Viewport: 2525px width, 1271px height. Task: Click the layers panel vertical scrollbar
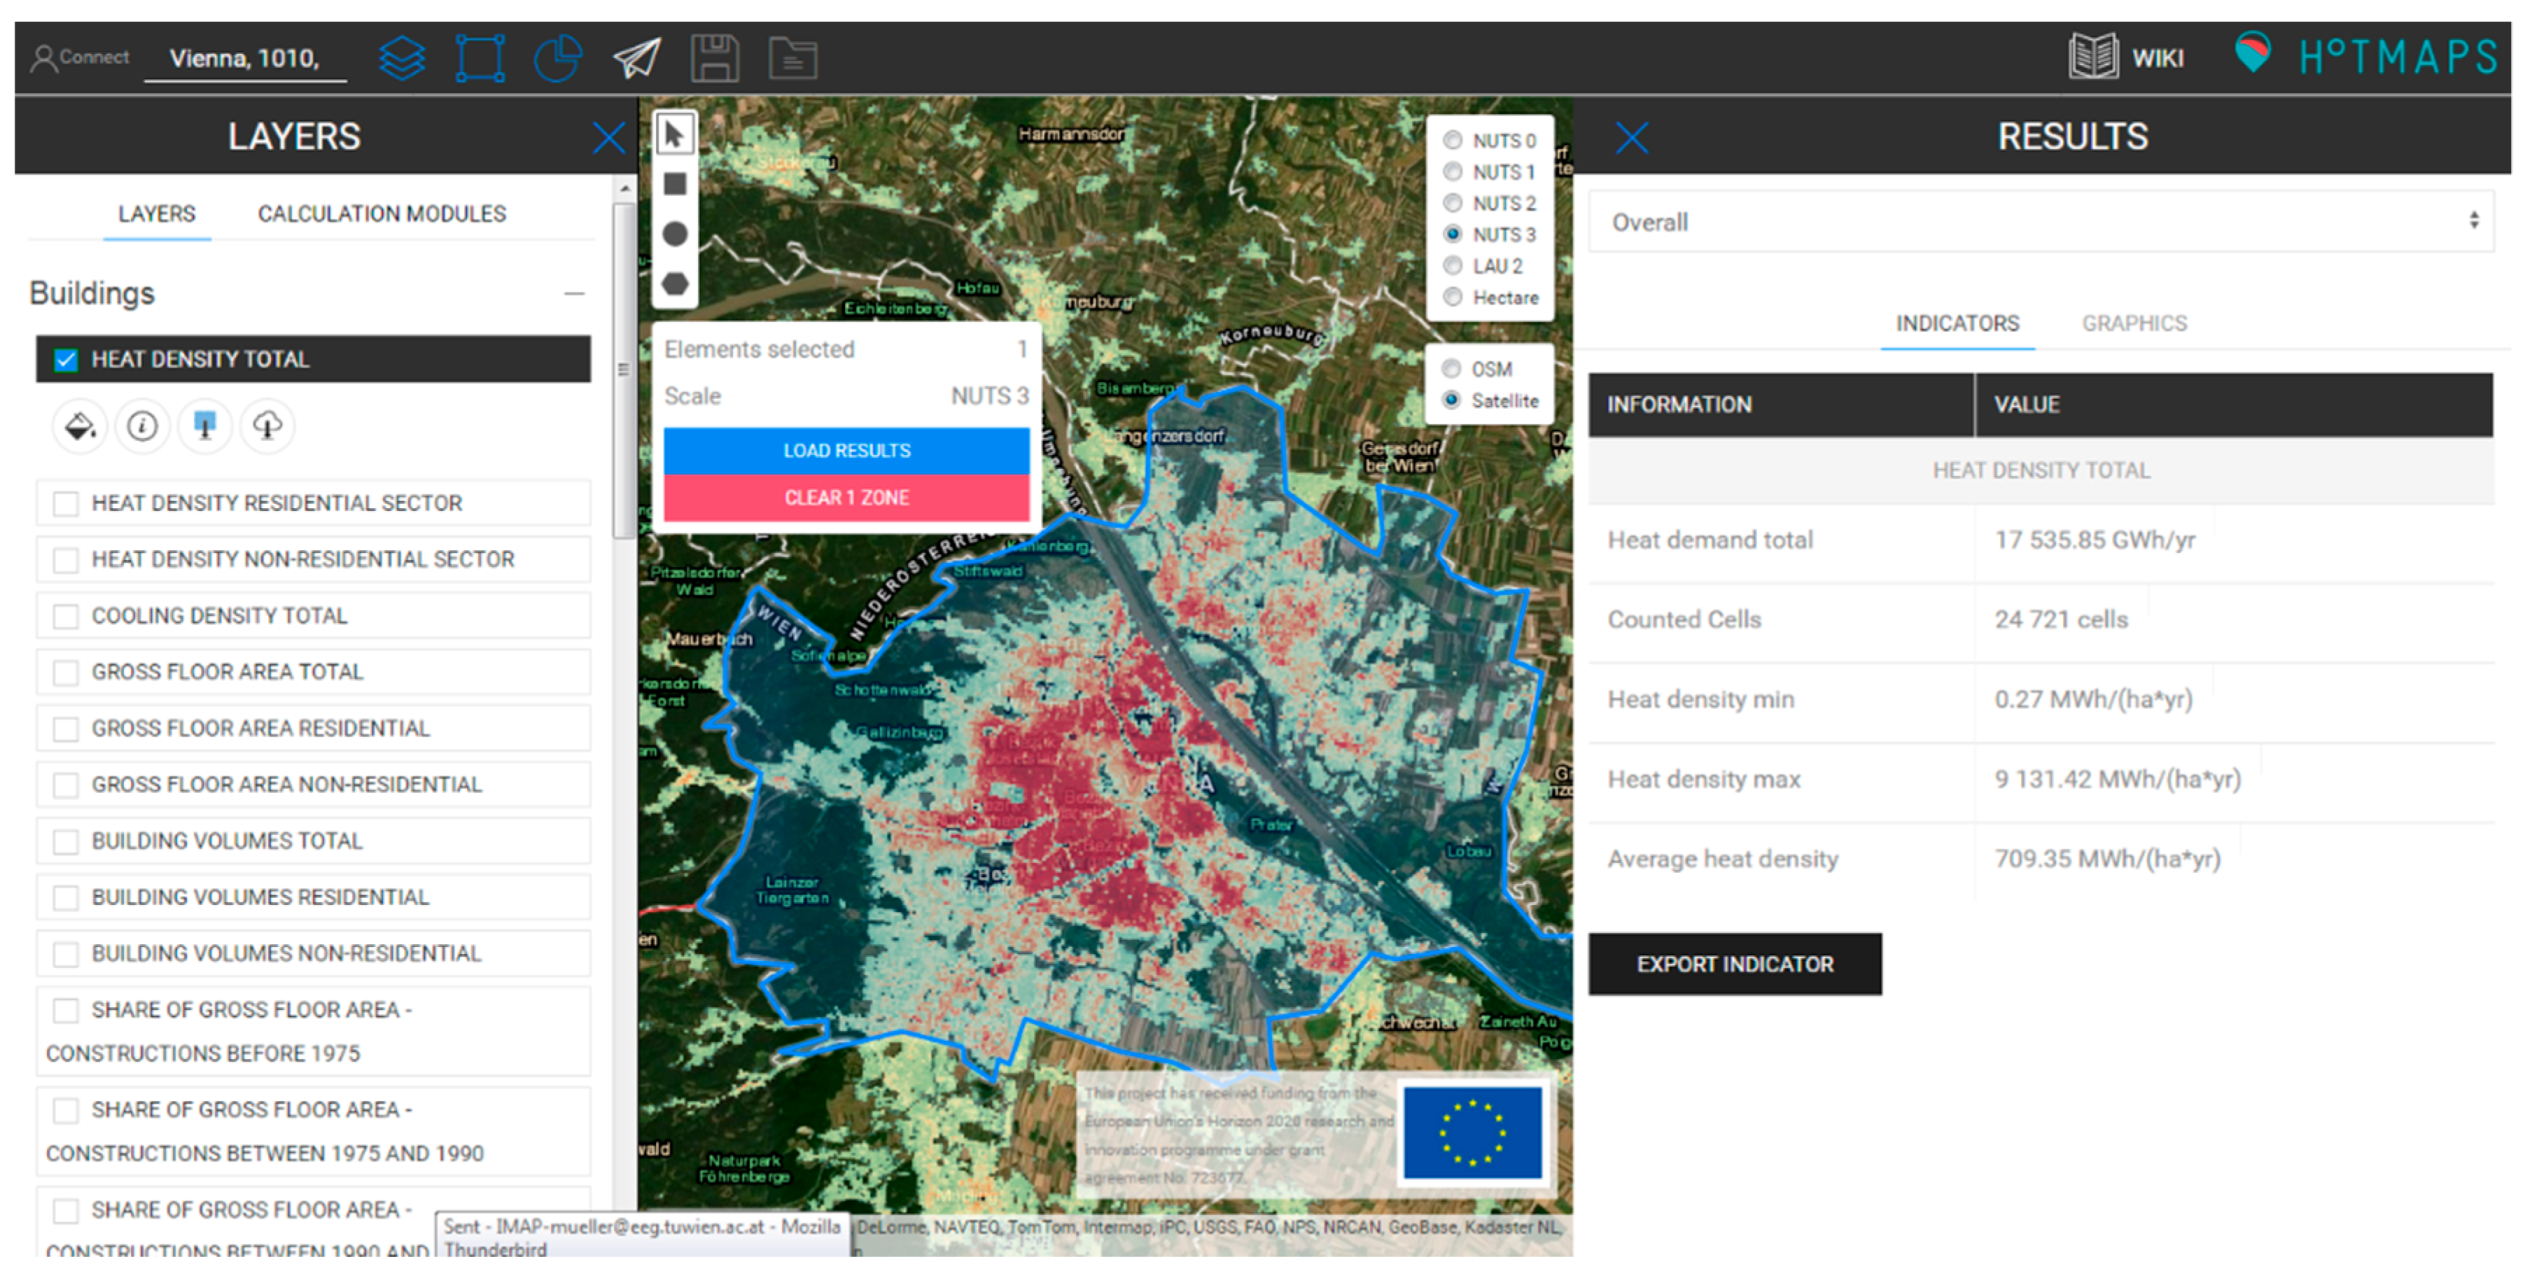click(x=624, y=370)
